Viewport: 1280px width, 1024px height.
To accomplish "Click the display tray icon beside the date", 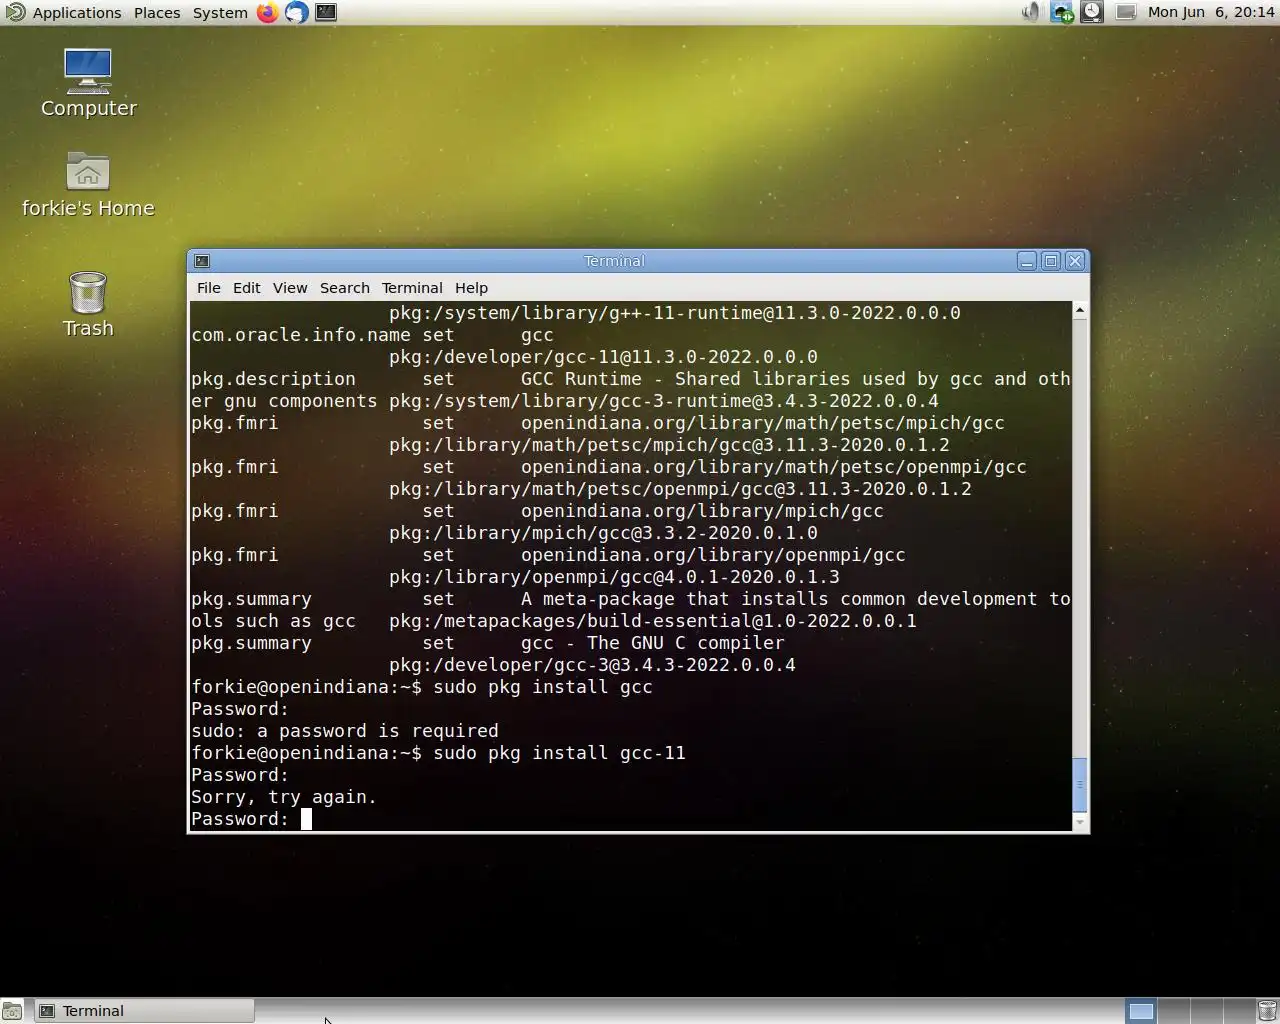I will pyautogui.click(x=1125, y=12).
